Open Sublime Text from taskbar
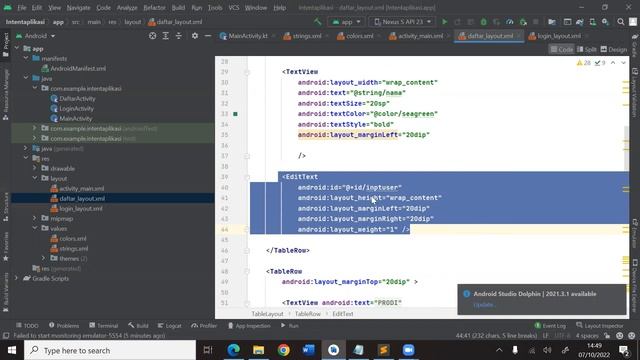 point(384,350)
